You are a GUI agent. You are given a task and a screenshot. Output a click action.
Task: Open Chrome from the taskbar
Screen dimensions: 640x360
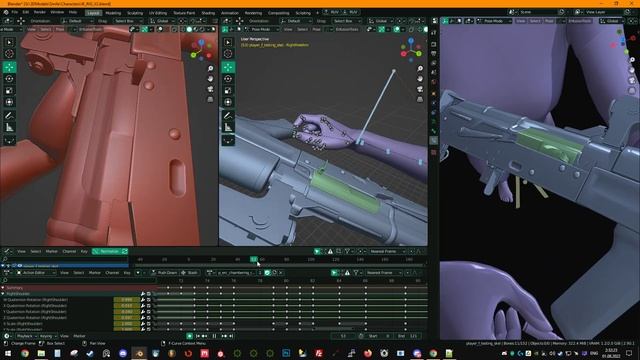pyautogui.click(x=25, y=353)
